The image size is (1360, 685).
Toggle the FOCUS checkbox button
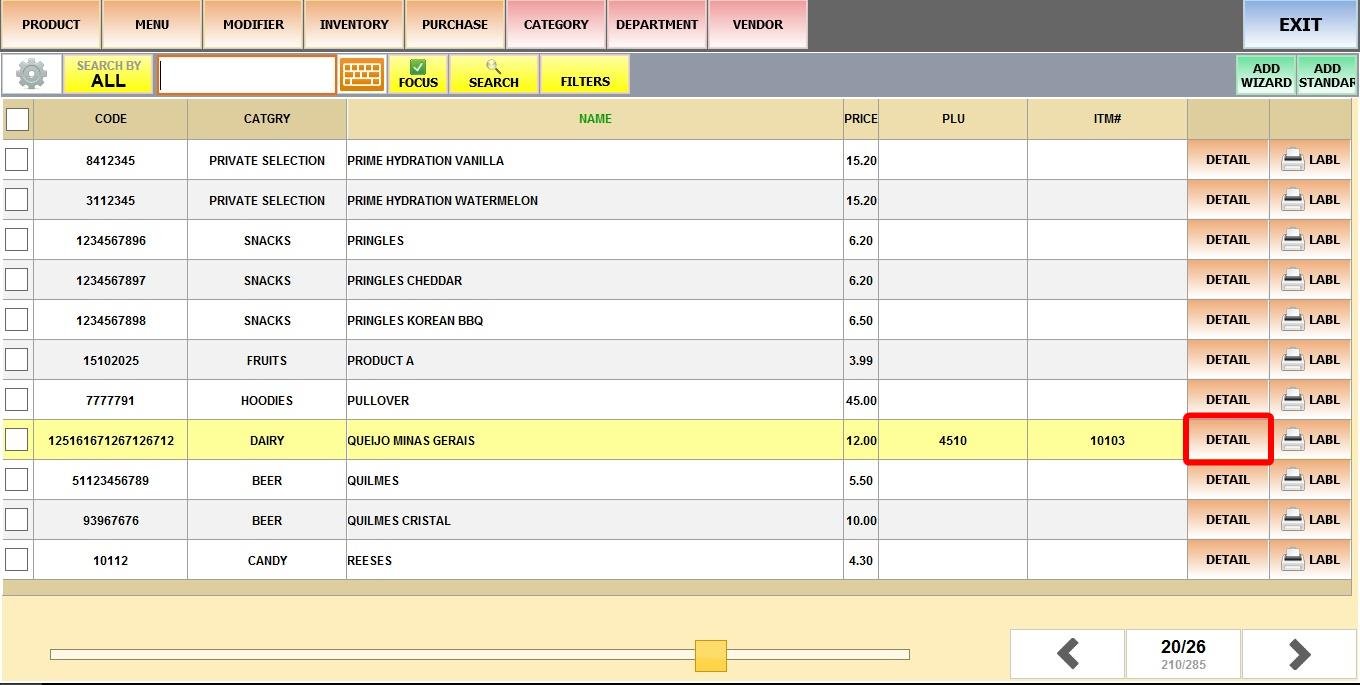tap(418, 74)
